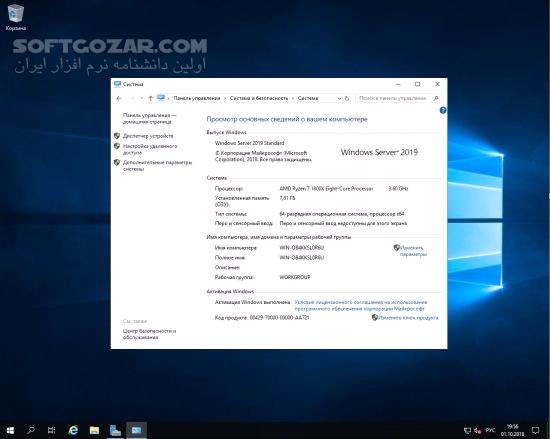Click the search magnifier icon
This screenshot has width=550, height=439.
tap(436, 99)
